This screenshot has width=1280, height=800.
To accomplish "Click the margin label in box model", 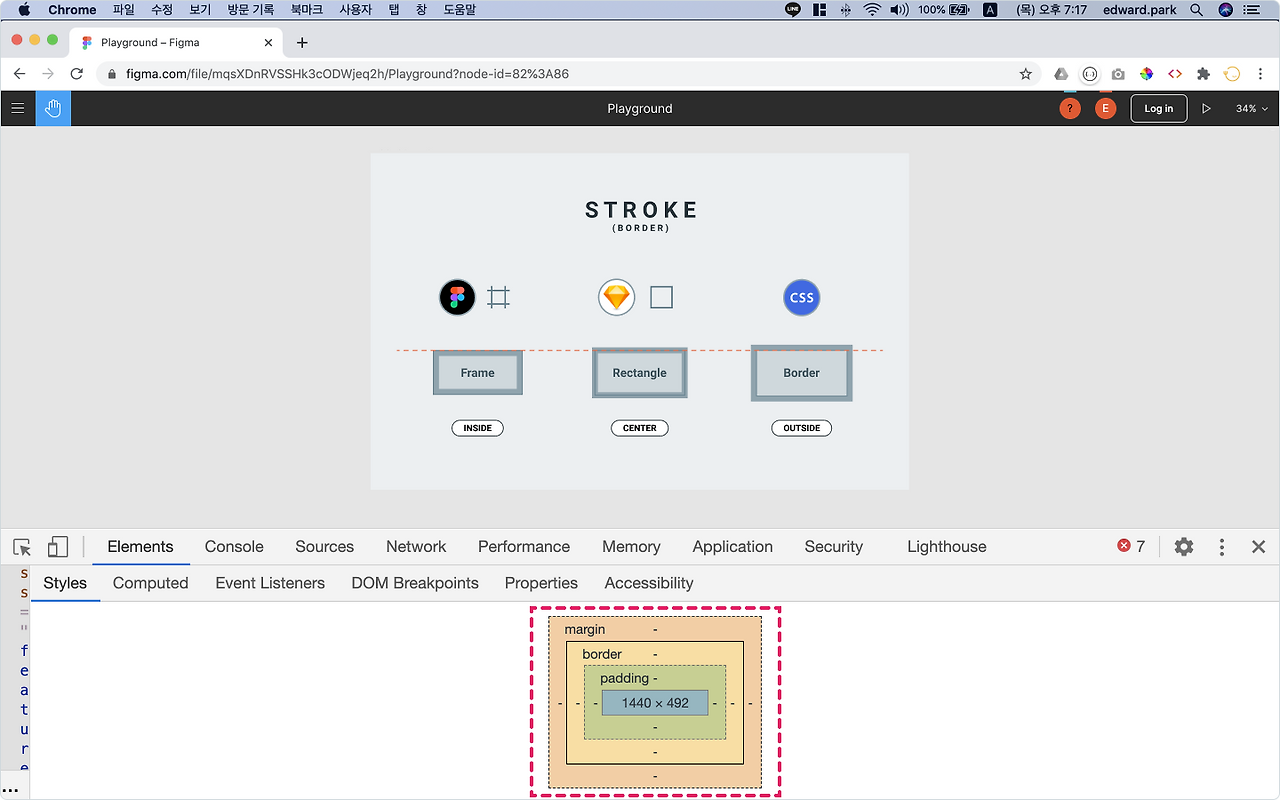I will coord(585,630).
